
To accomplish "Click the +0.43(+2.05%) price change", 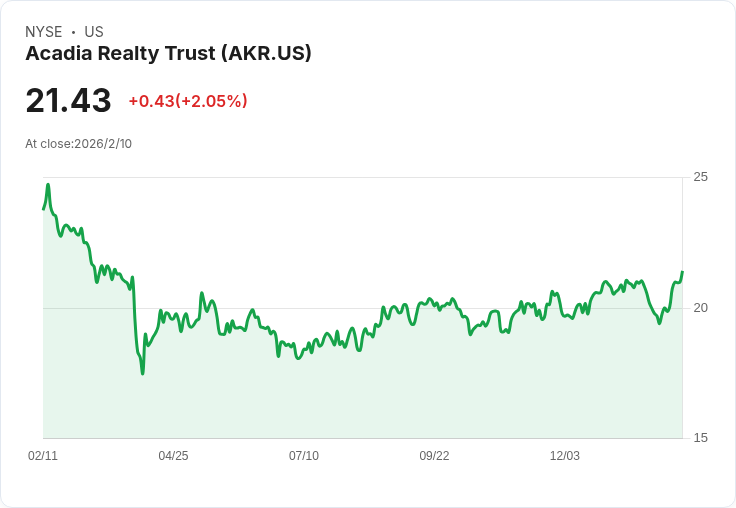I will pyautogui.click(x=188, y=101).
